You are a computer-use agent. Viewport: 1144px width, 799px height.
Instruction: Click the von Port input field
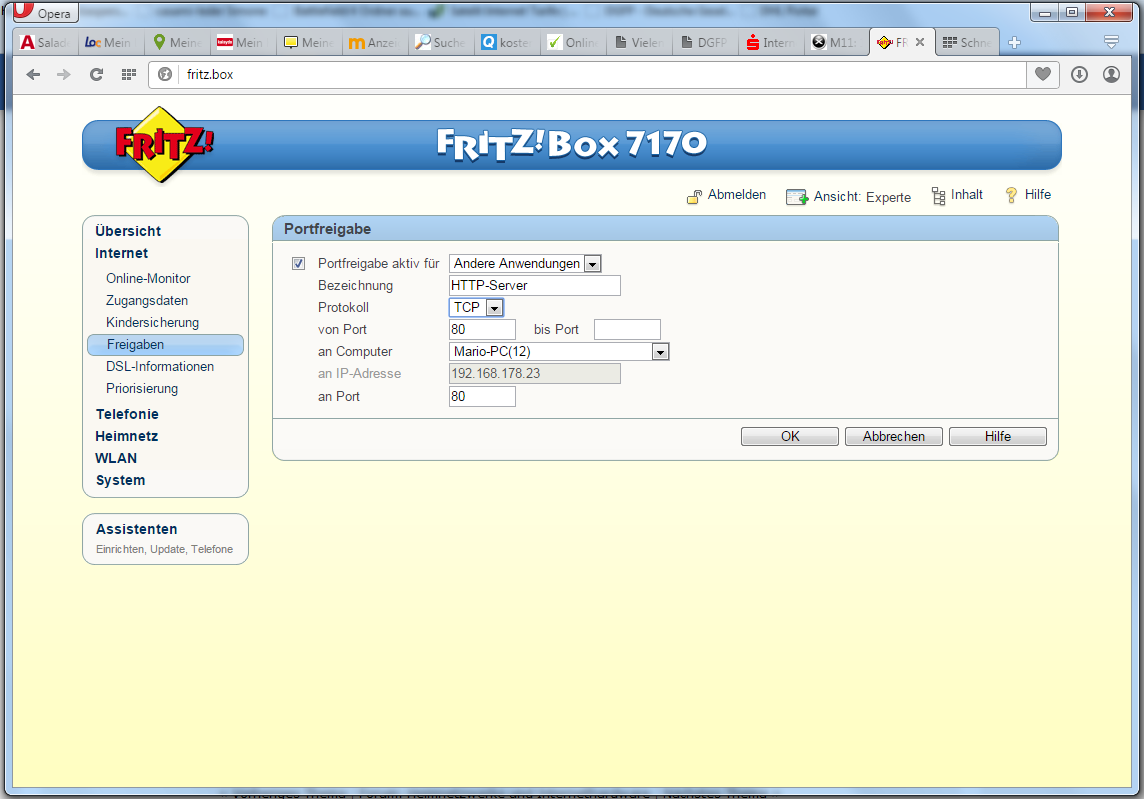coord(482,330)
